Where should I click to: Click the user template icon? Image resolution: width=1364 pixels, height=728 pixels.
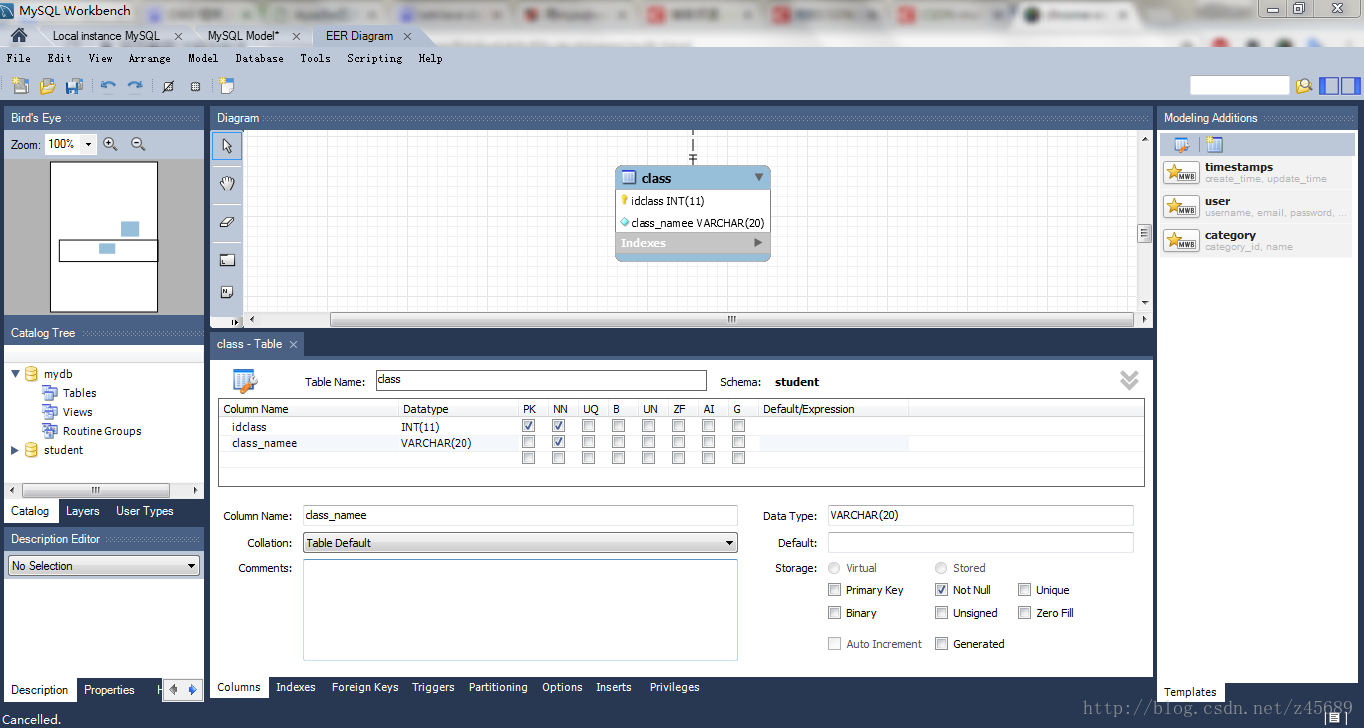[x=1181, y=206]
